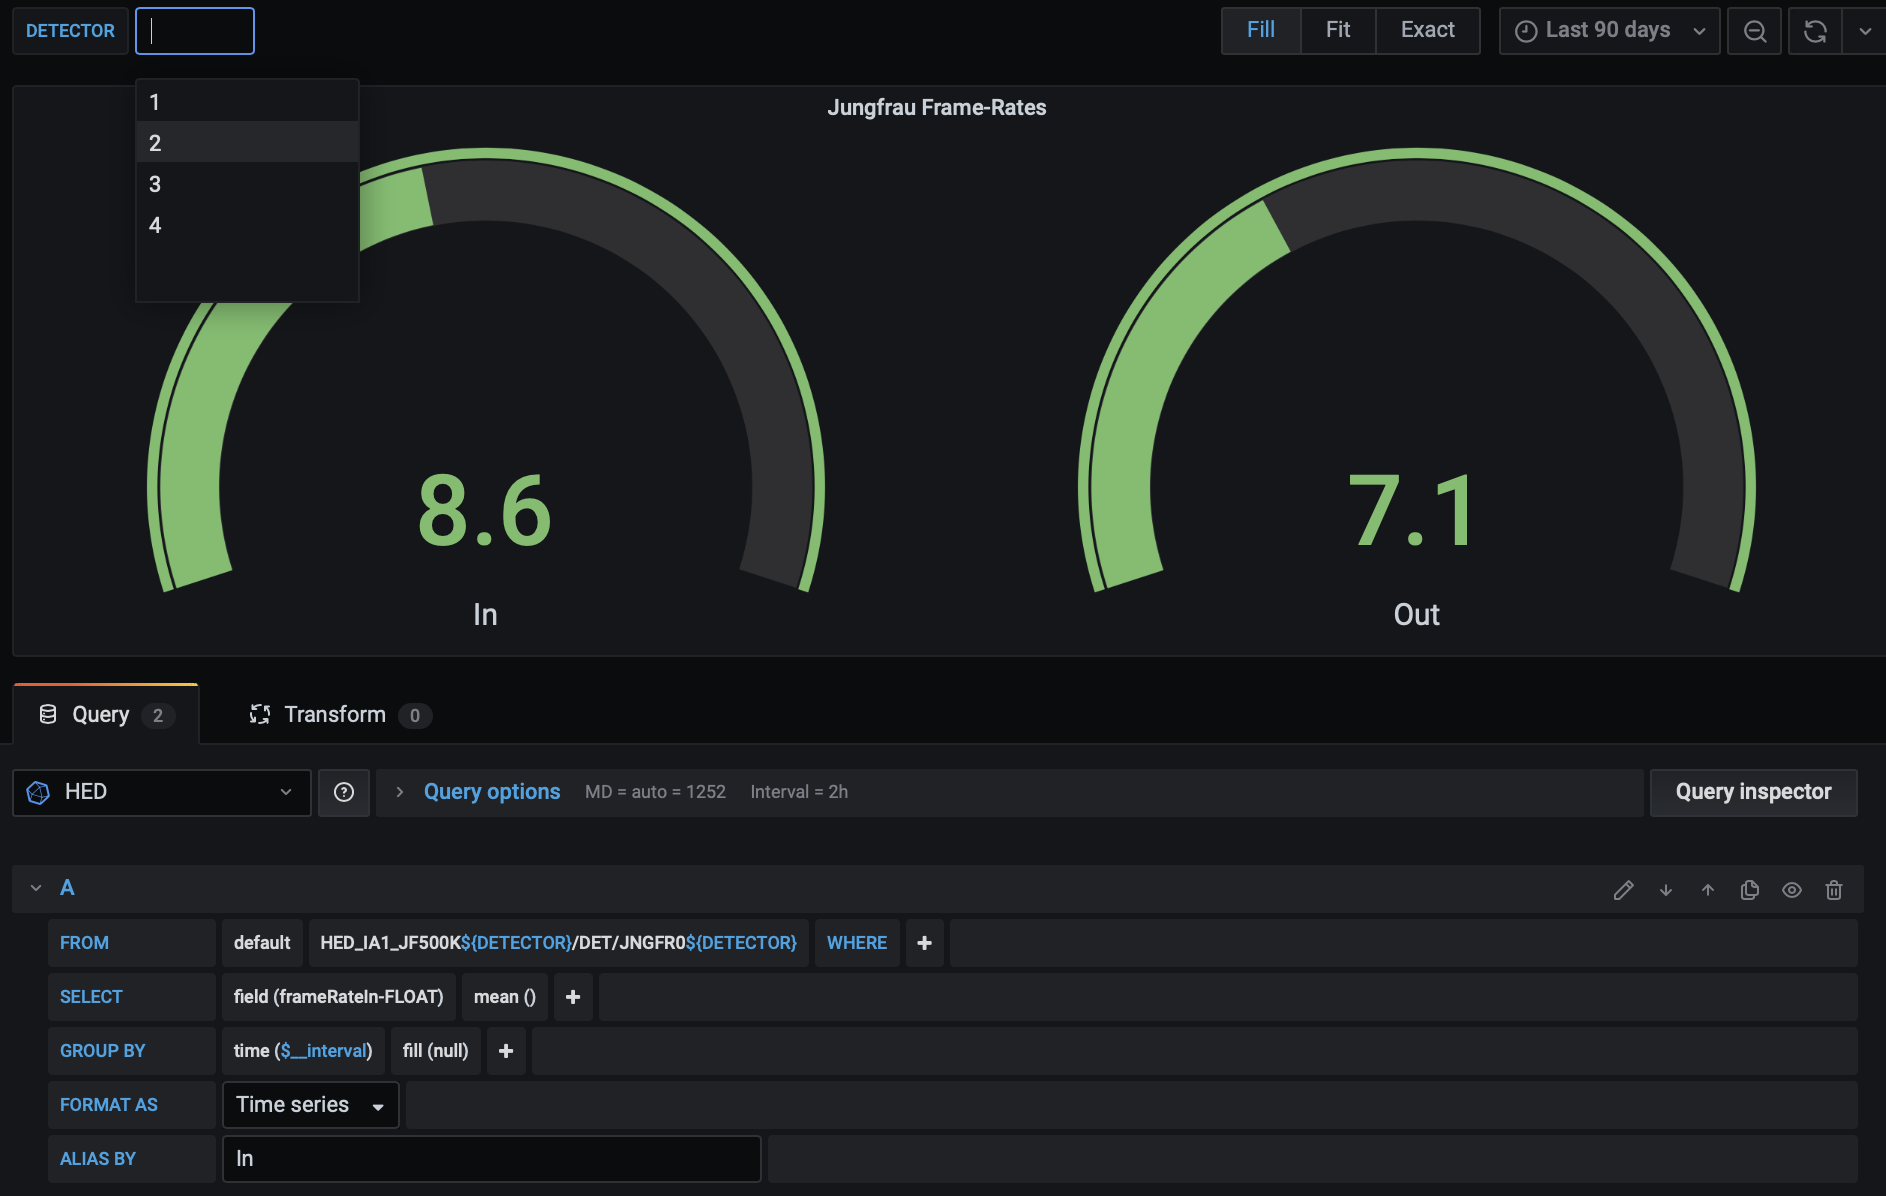
Task: Collapse query A with the chevron
Action: (x=36, y=888)
